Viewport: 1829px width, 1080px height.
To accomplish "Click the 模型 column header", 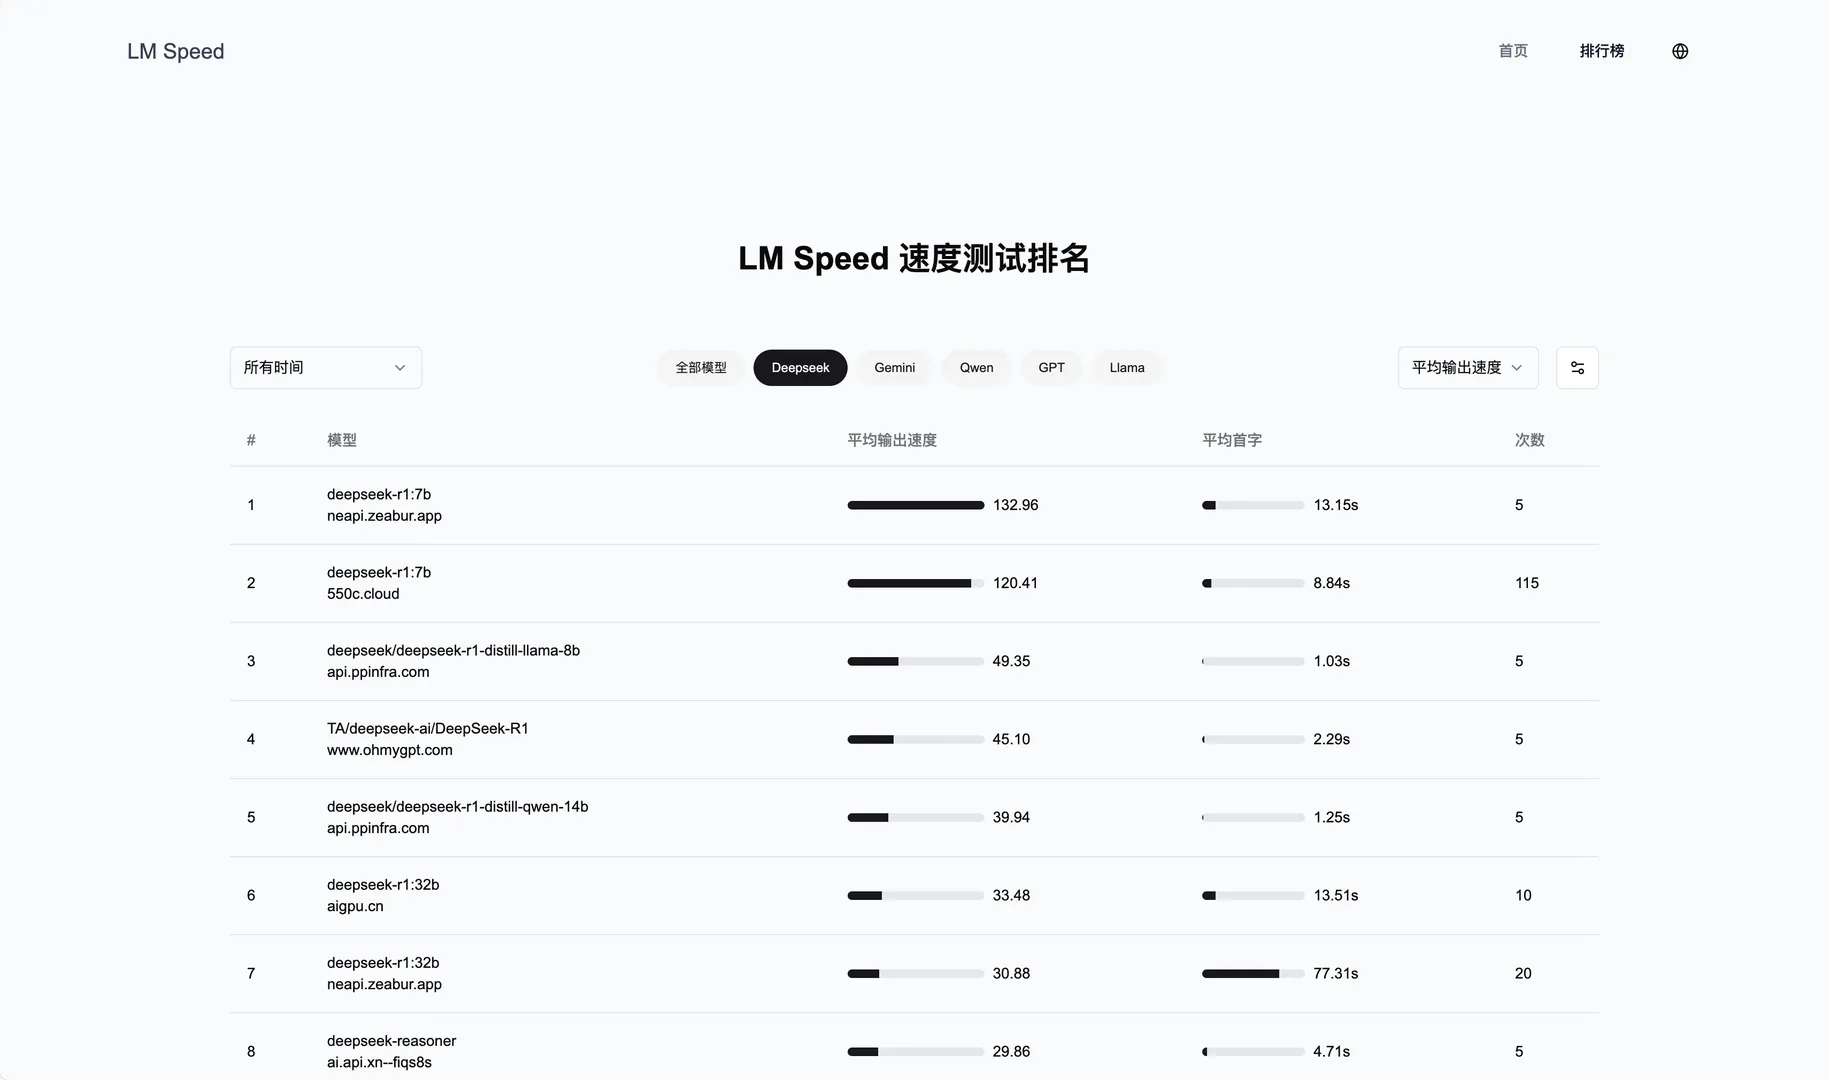I will [x=342, y=440].
